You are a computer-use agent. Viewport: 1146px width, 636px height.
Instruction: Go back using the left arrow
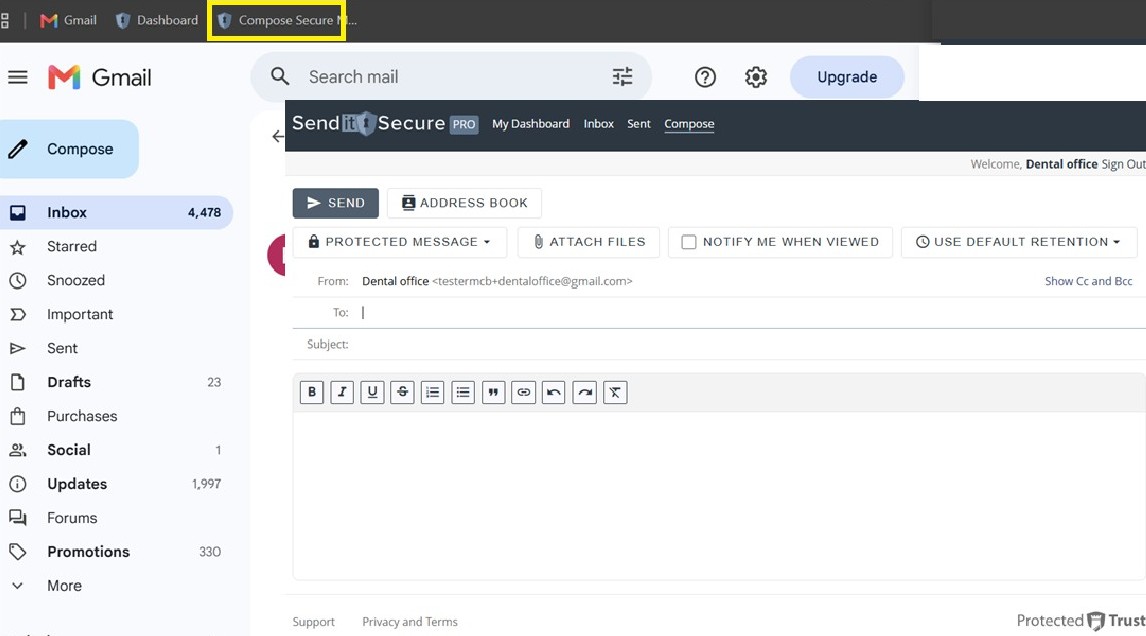pyautogui.click(x=278, y=136)
